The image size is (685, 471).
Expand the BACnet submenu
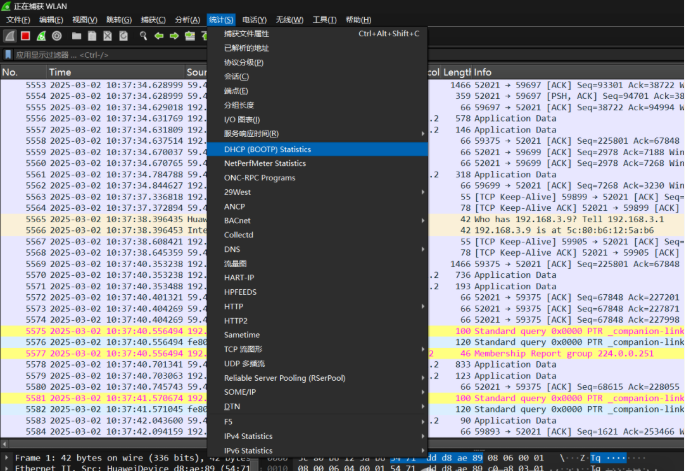[x=317, y=221]
